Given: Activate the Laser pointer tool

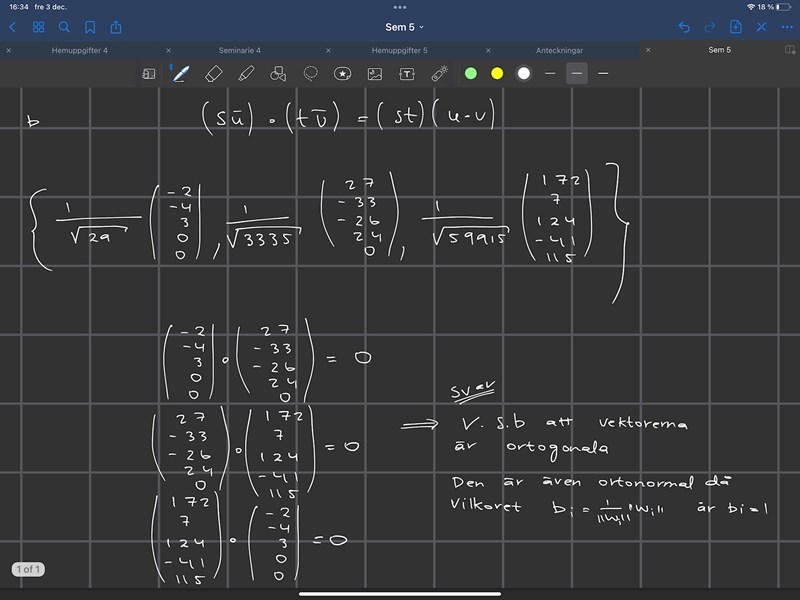Looking at the screenshot, I should (x=439, y=73).
